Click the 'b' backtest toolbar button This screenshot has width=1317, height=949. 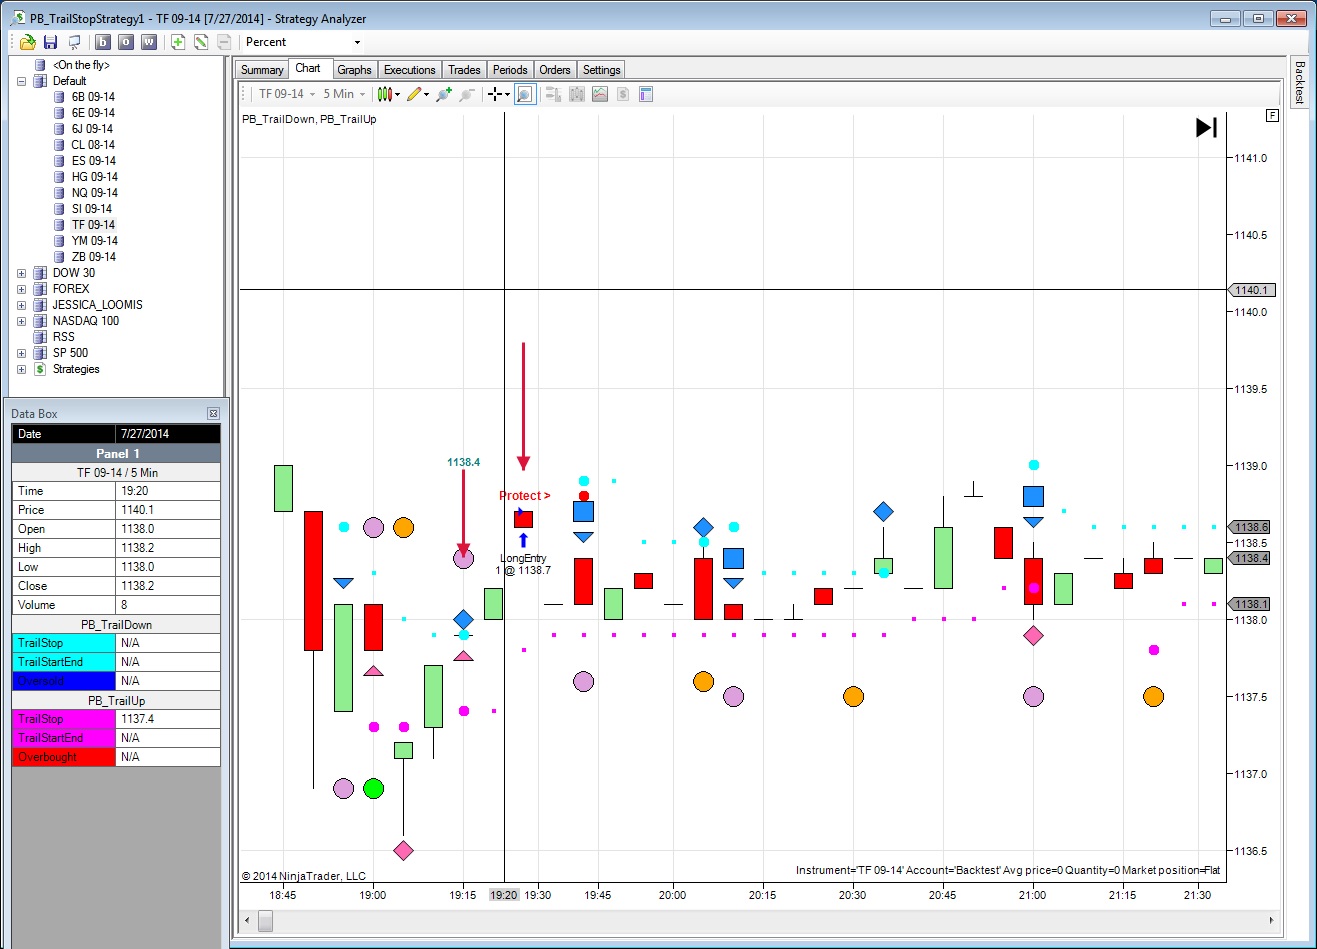pyautogui.click(x=102, y=42)
